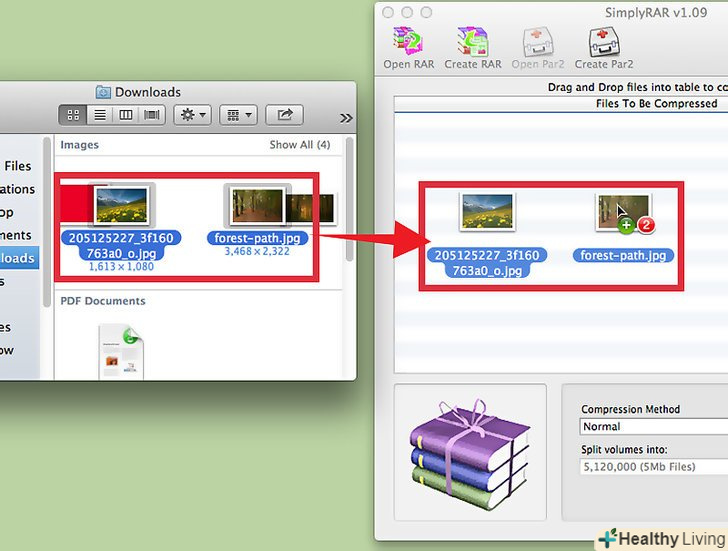Click the SimplyRAR zoom window button
This screenshot has height=551, width=728.
[x=426, y=13]
